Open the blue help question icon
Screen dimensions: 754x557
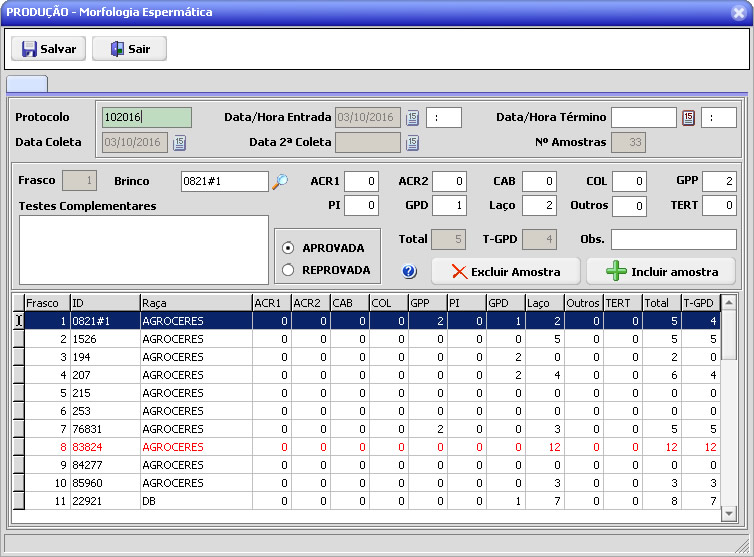pyautogui.click(x=409, y=271)
